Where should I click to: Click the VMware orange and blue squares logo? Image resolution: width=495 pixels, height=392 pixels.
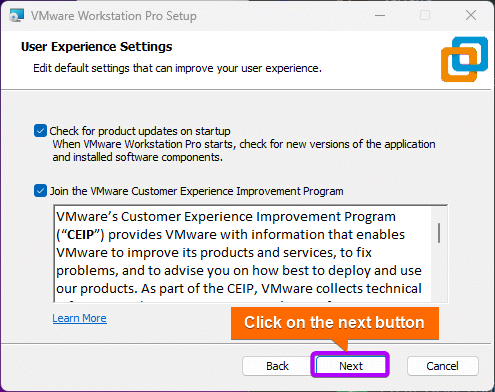pos(464,59)
